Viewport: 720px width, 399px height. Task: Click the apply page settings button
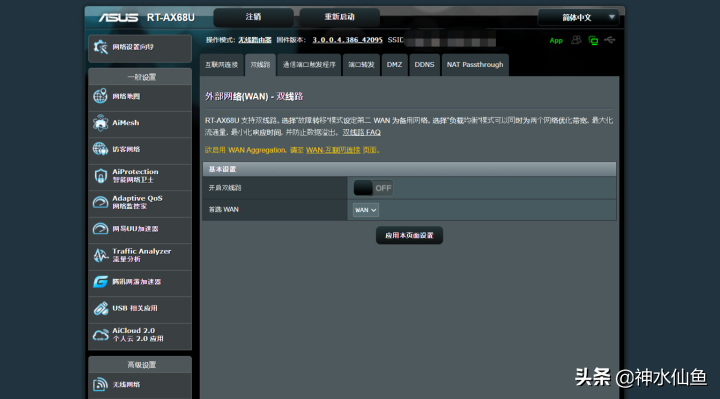click(x=409, y=235)
